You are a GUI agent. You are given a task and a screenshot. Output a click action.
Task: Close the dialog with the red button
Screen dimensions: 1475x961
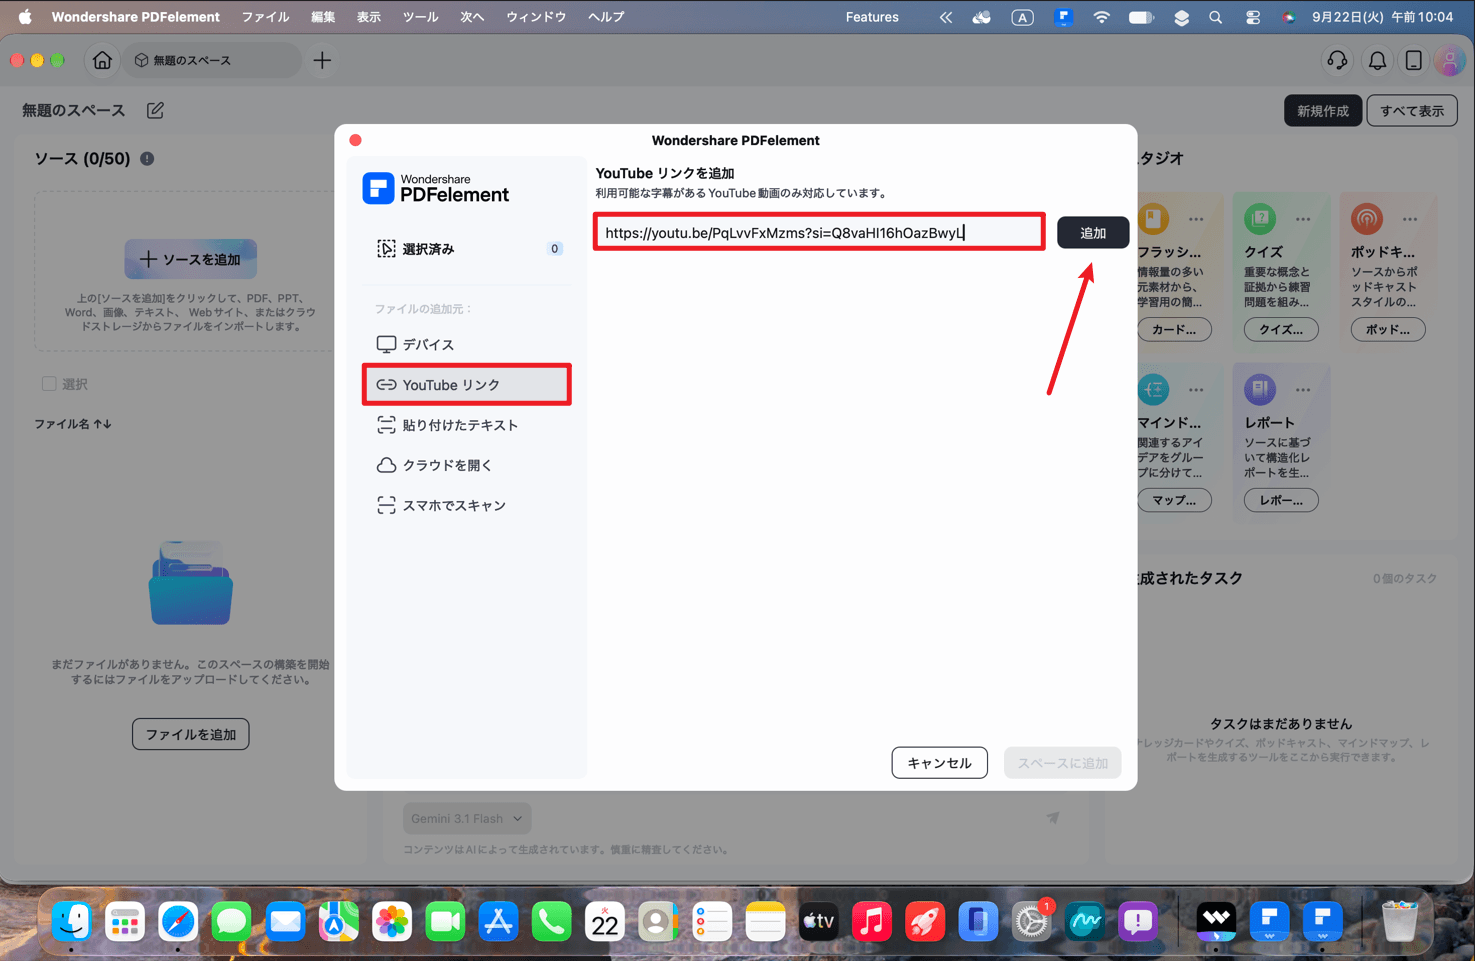355,140
